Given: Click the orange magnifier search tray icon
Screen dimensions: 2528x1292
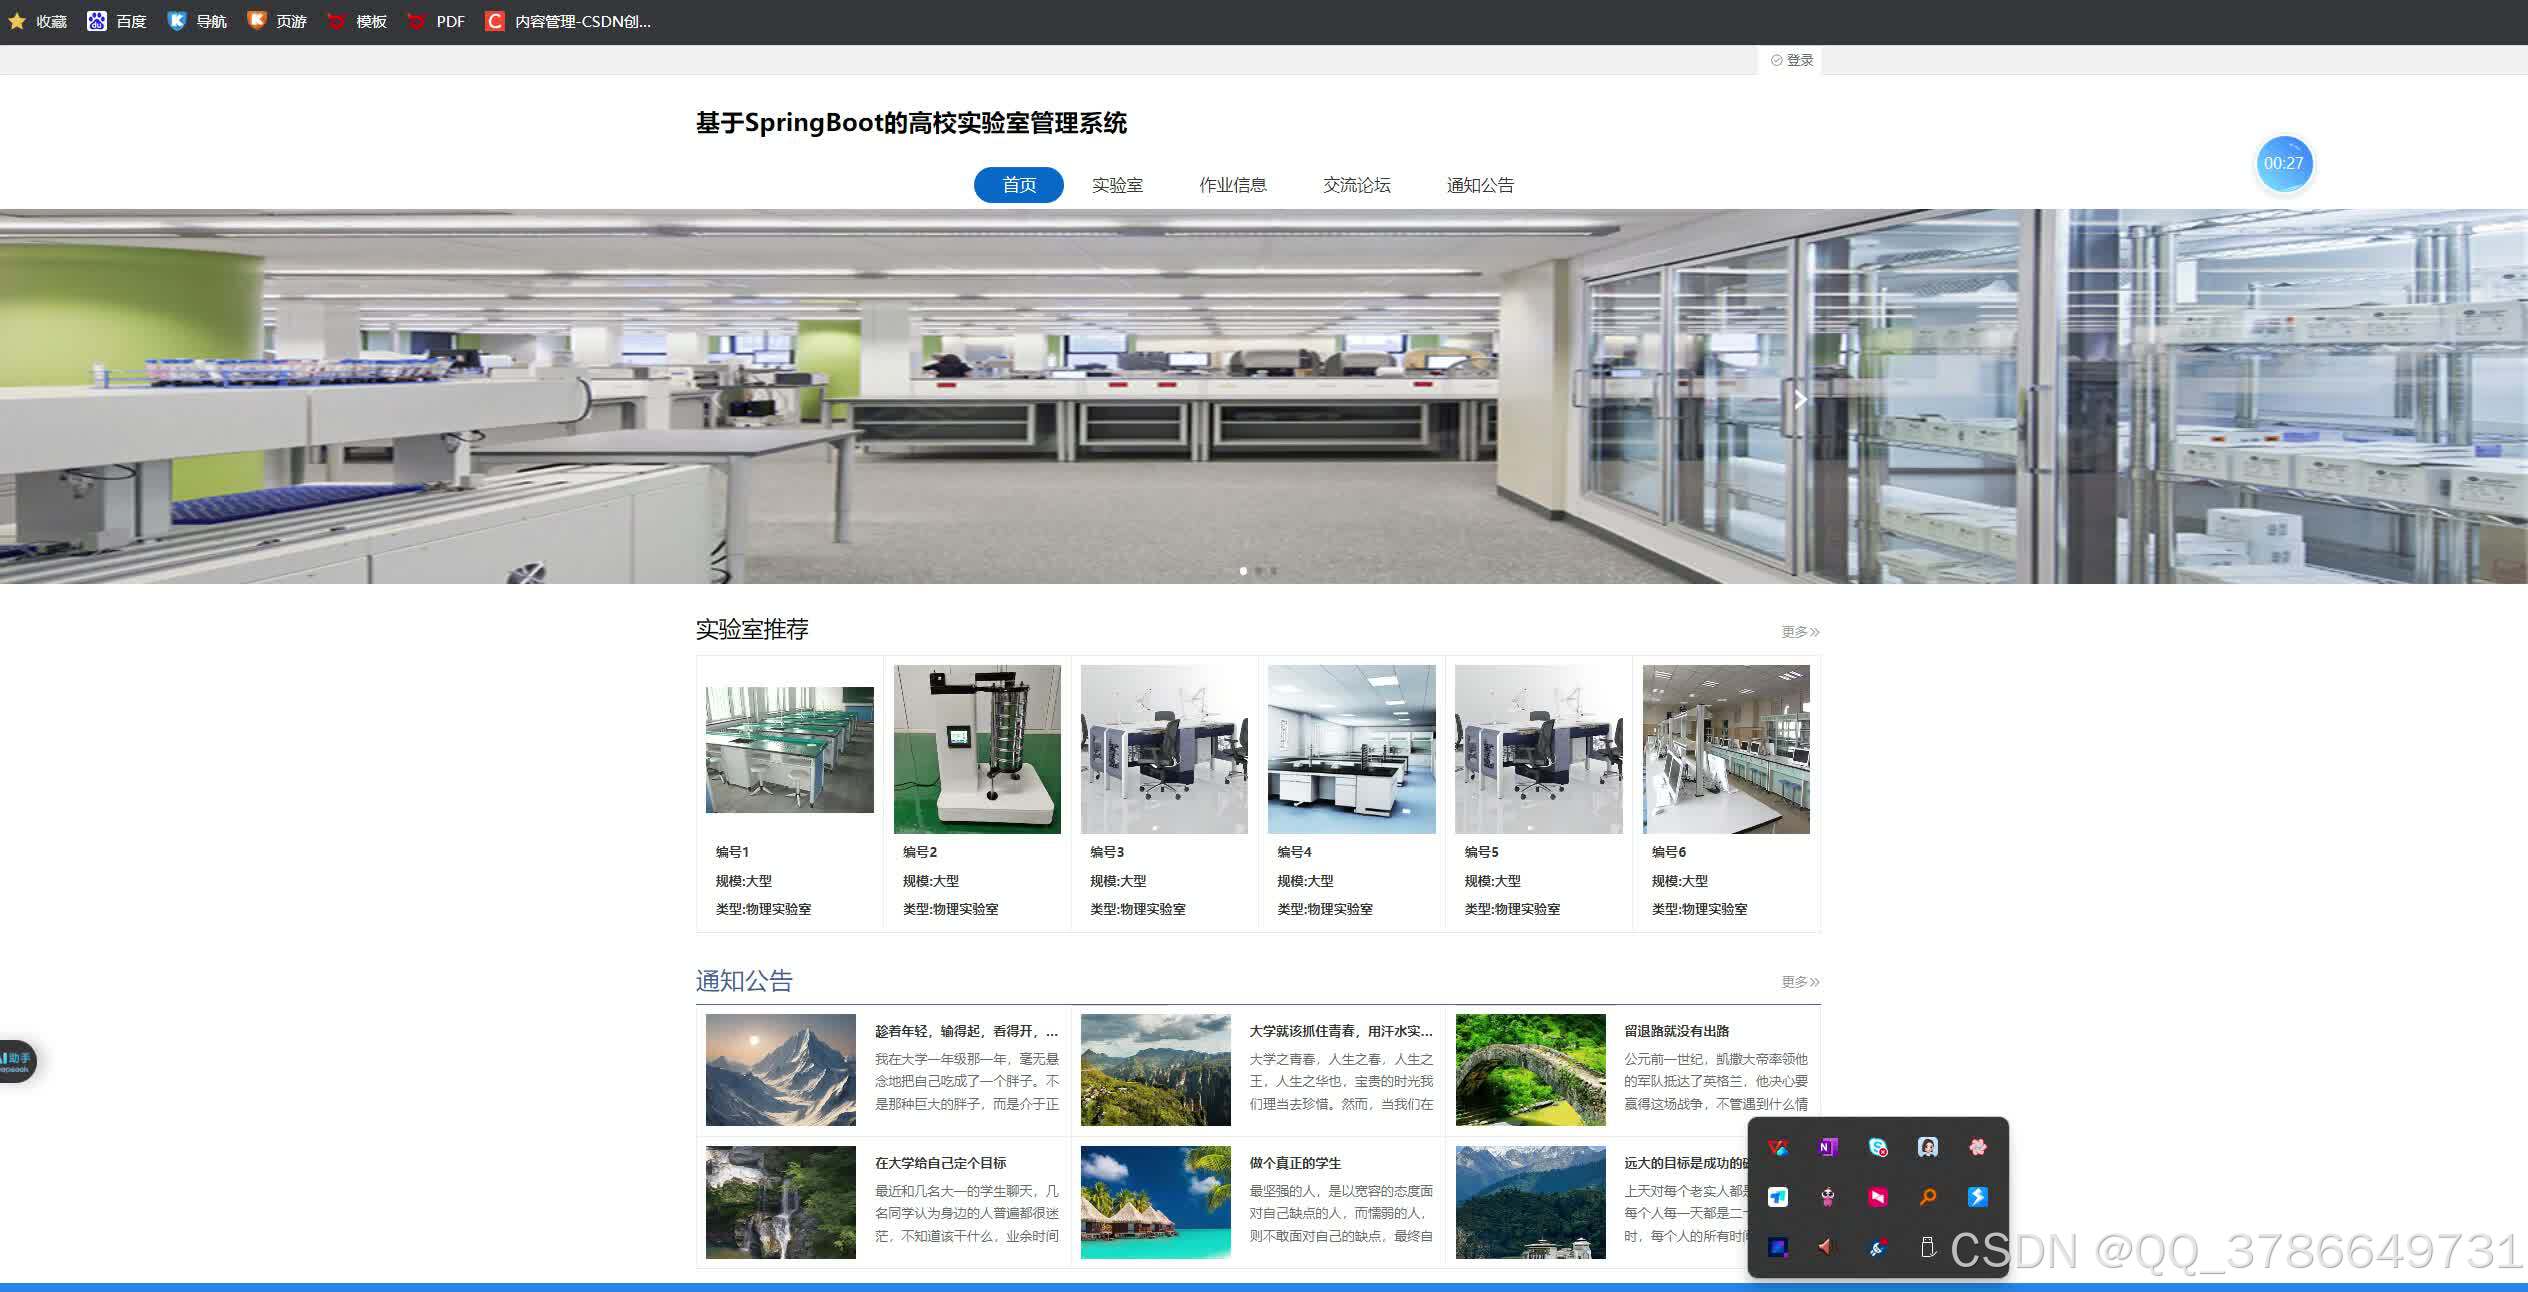Looking at the screenshot, I should 1928,1197.
